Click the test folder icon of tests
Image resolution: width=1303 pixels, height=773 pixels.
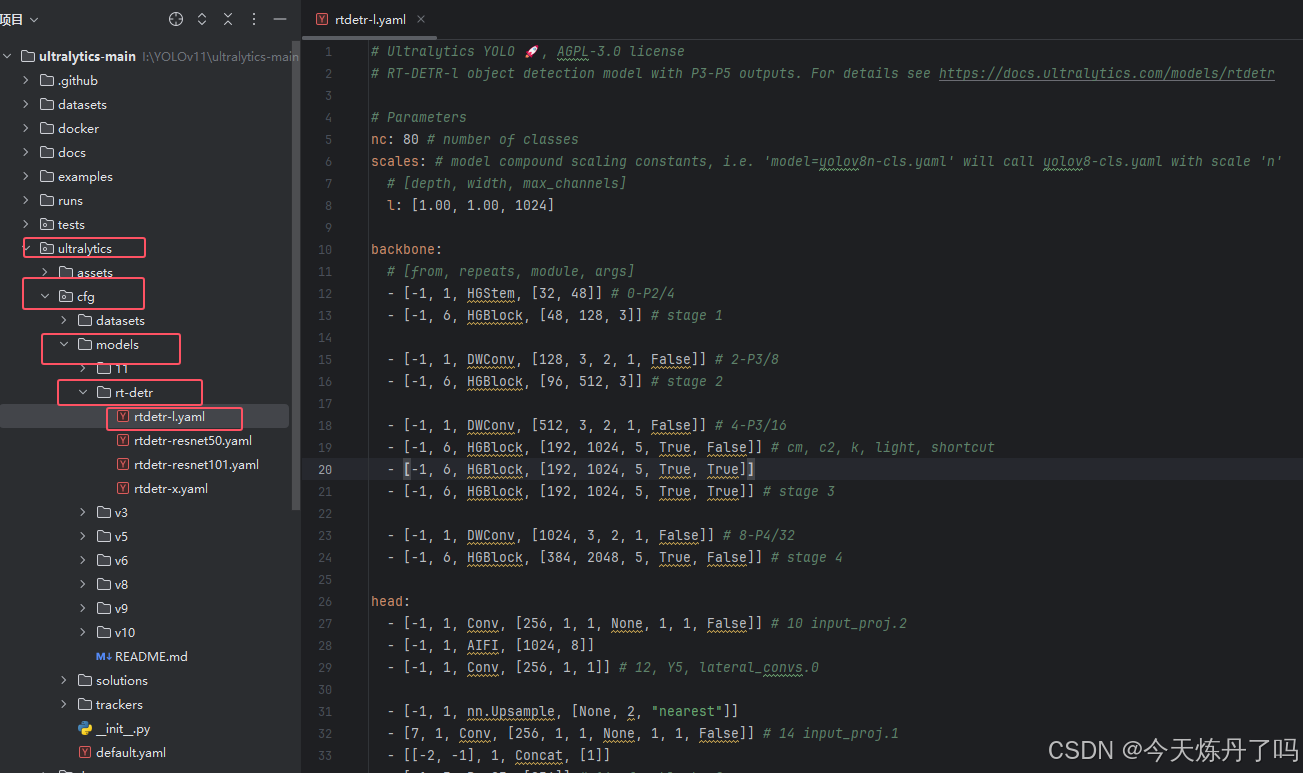[47, 224]
